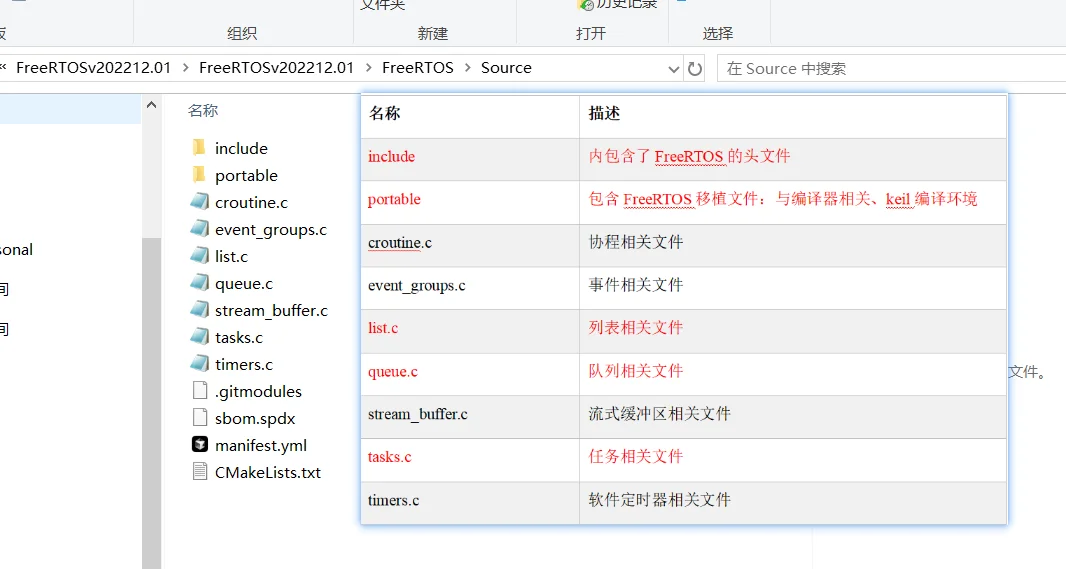The height and width of the screenshot is (569, 1066).
Task: Sort files by the 名称 column header
Action: tap(203, 111)
